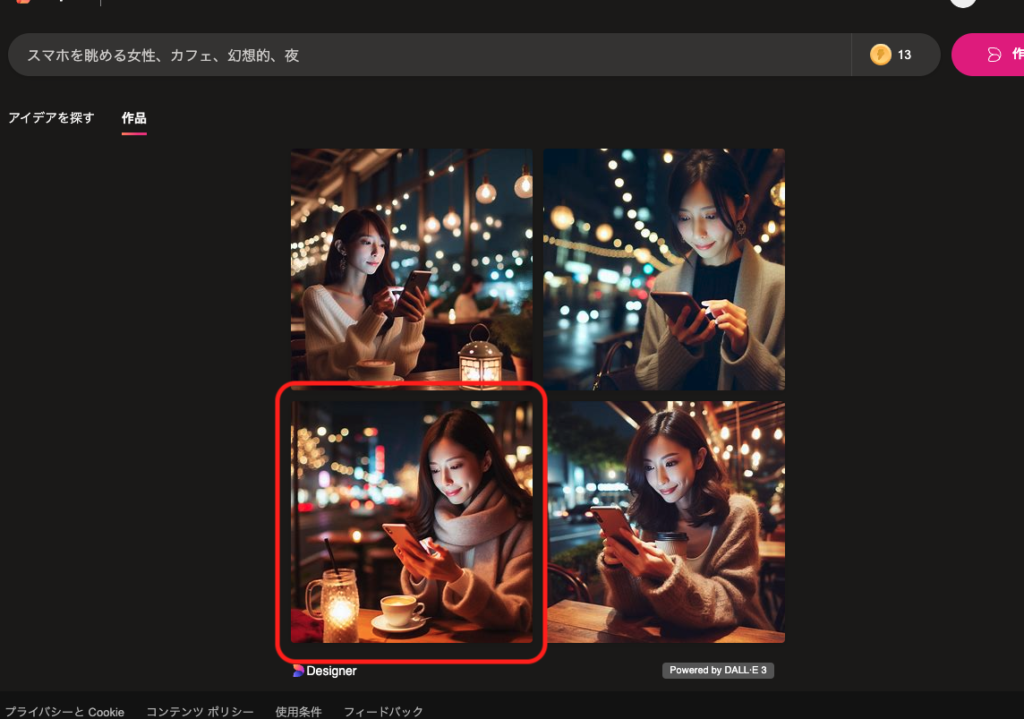
Task: Select the 作品 tab
Action: (134, 118)
